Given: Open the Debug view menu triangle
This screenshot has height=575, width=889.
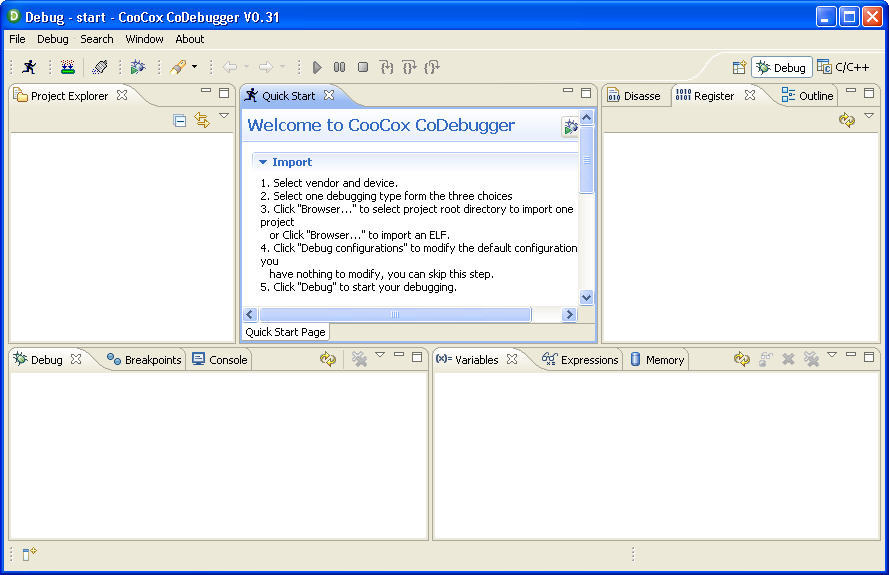Looking at the screenshot, I should [380, 355].
